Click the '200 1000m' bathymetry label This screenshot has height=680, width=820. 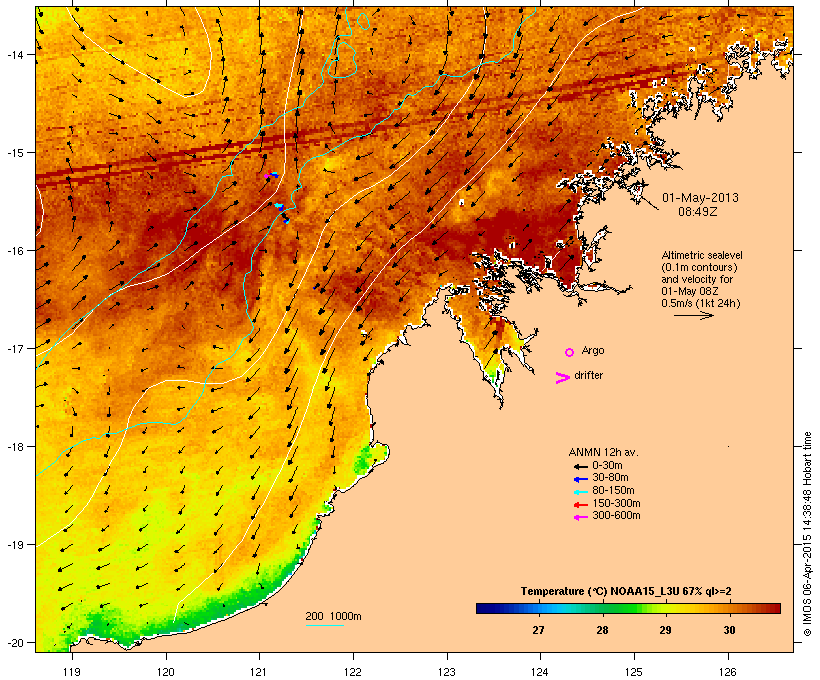(x=333, y=616)
